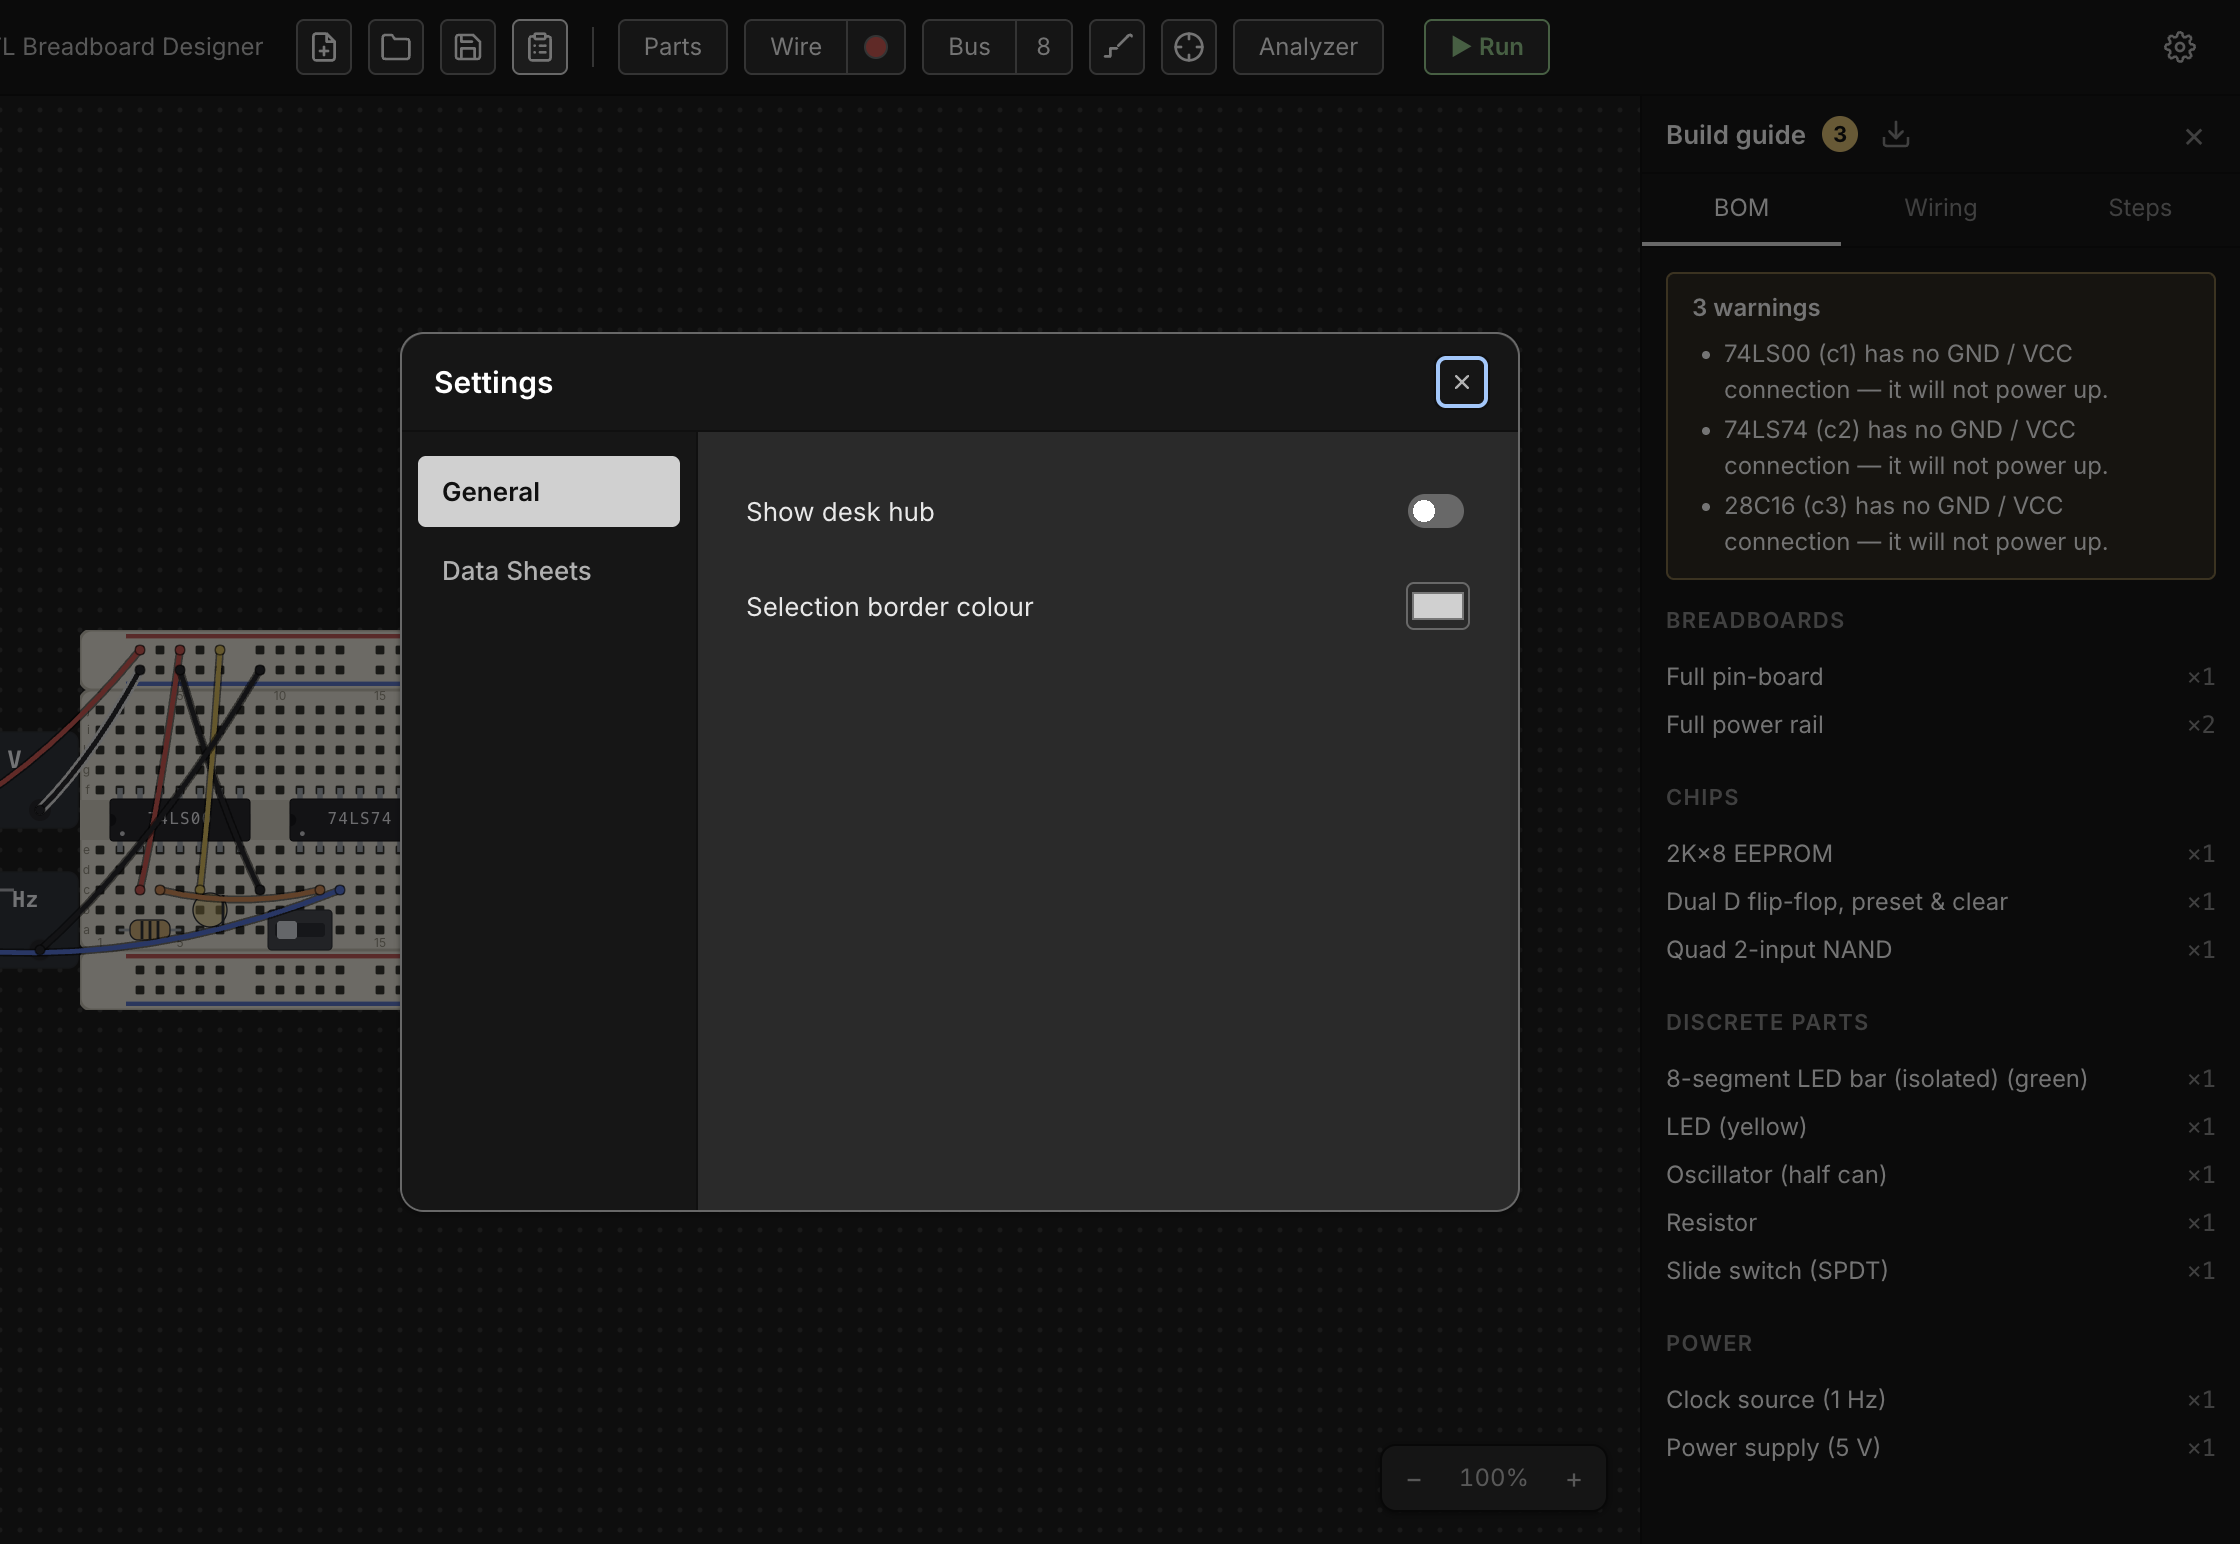The image size is (2240, 1544).
Task: Select Oscillator (half can) row
Action: coord(1940,1175)
